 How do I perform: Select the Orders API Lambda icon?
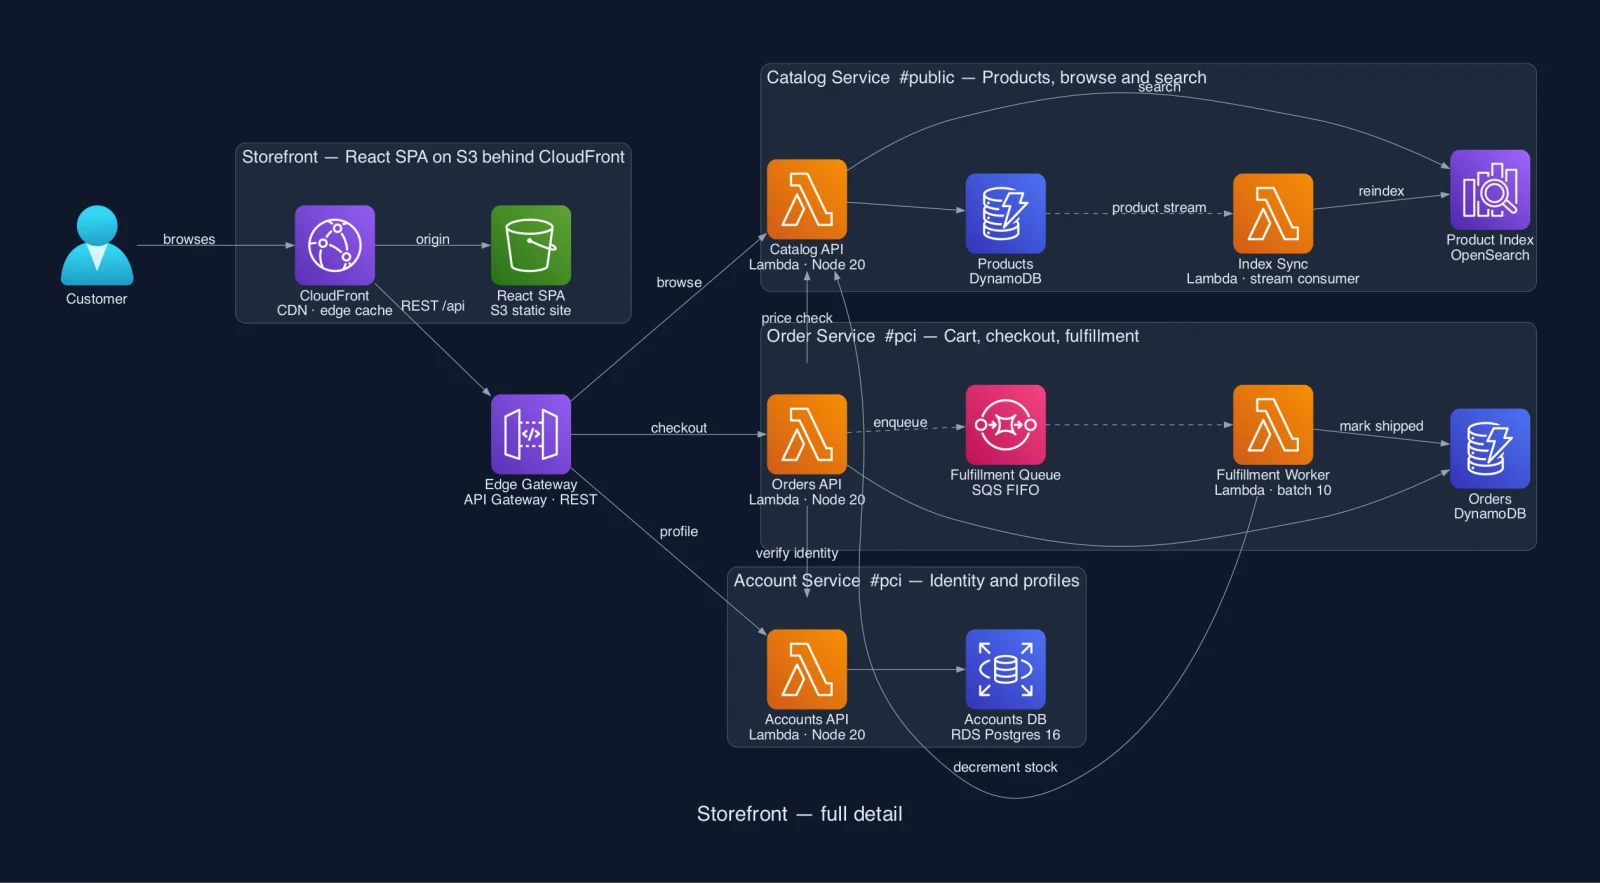pos(807,434)
